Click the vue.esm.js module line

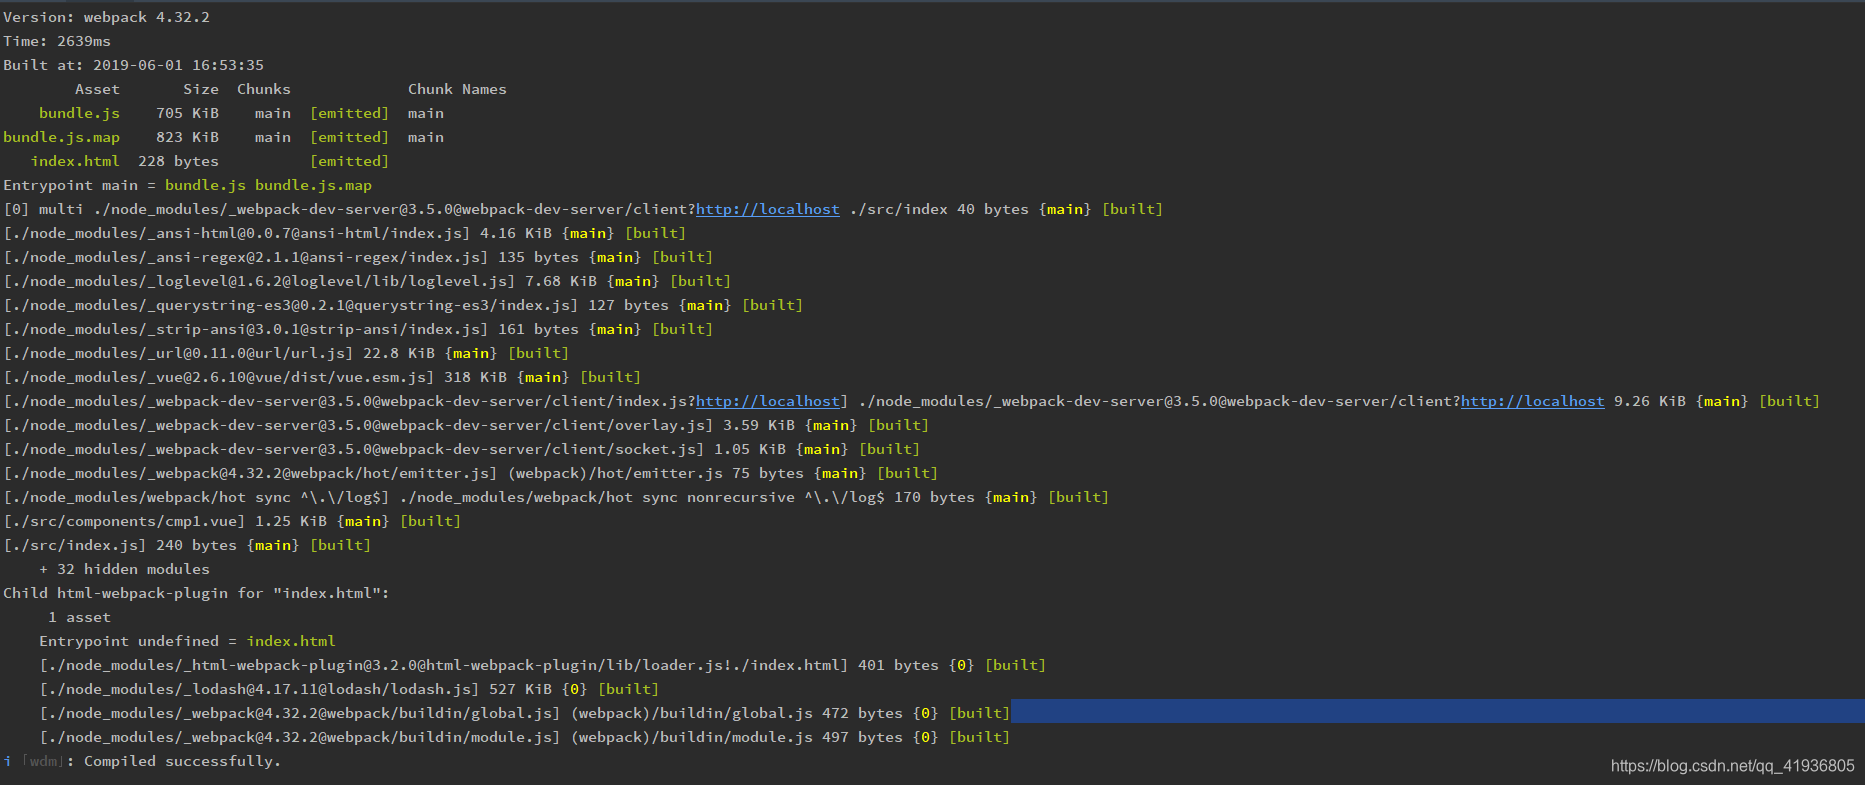(x=322, y=377)
